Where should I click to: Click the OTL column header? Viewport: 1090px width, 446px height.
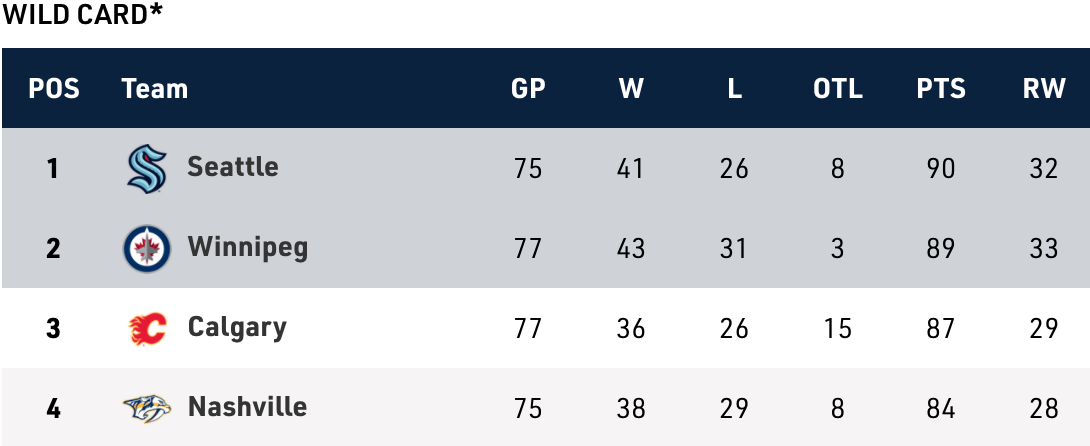pos(838,89)
